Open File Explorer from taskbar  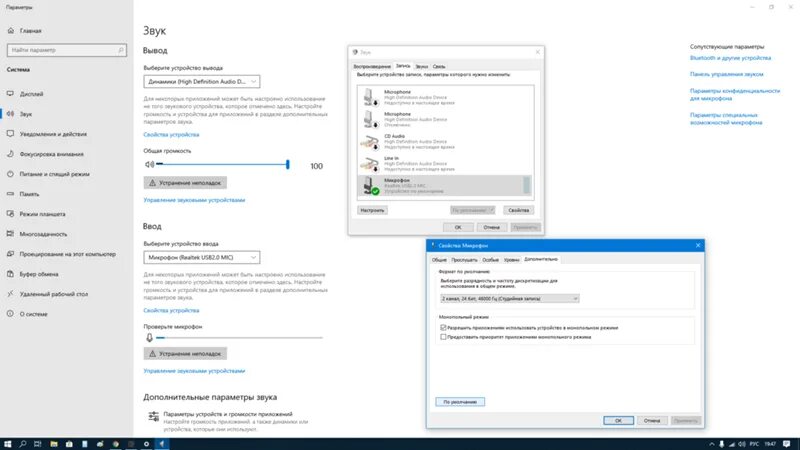(54, 444)
